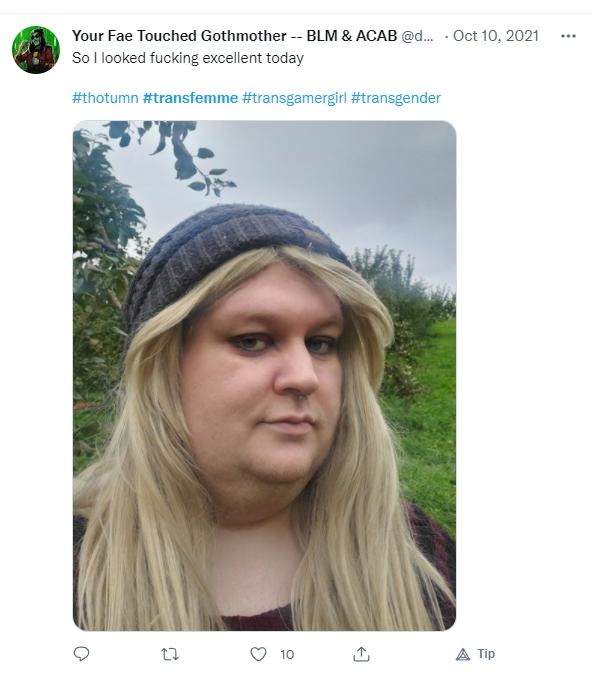Open the #transgamergirl hashtag link

(x=294, y=98)
